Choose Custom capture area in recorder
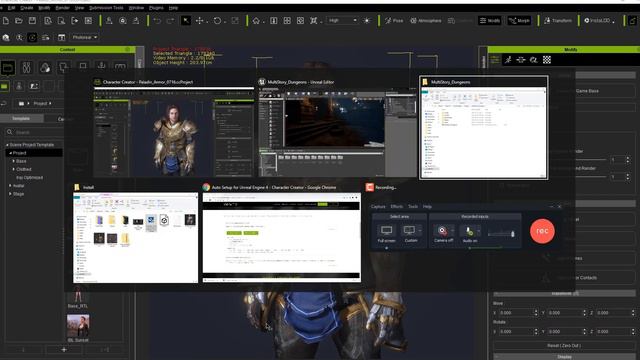Screen dimensions: 640x360 pyautogui.click(x=411, y=234)
